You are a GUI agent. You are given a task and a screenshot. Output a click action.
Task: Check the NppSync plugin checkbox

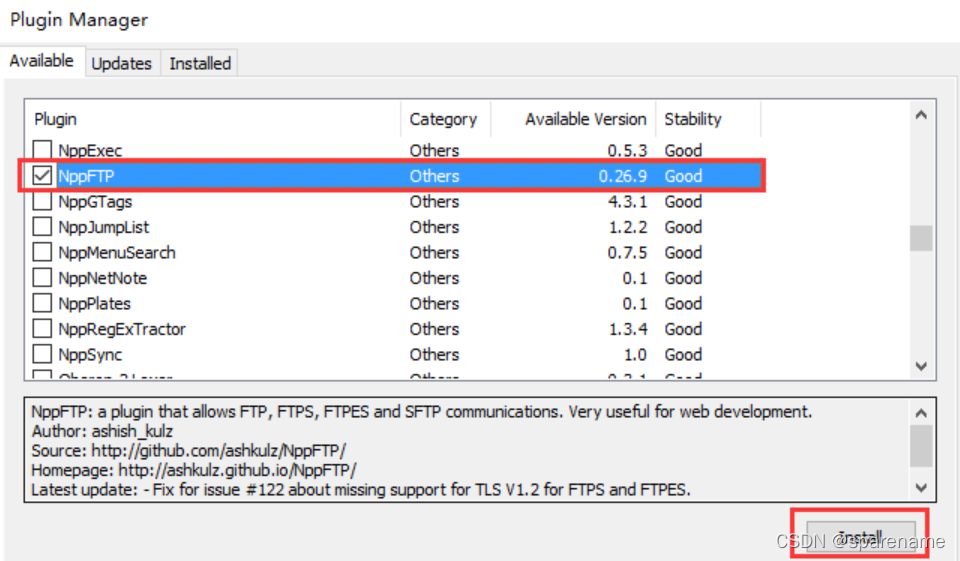pyautogui.click(x=42, y=354)
